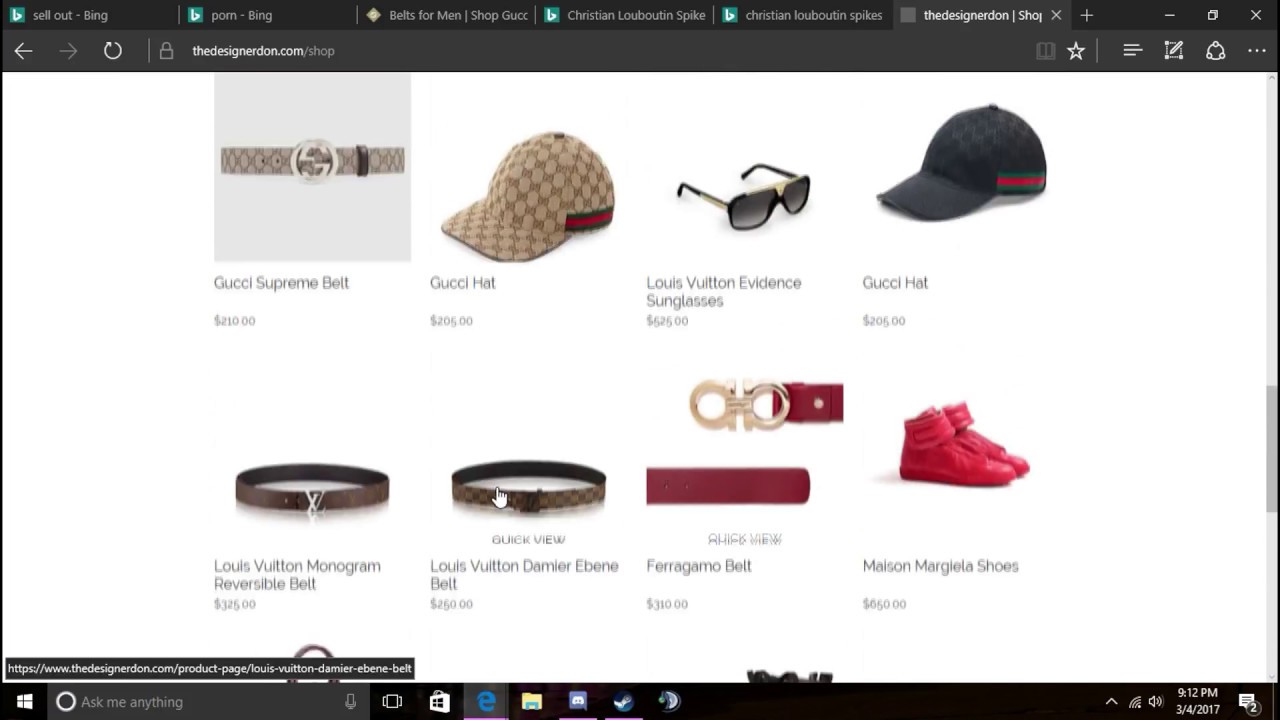1280x720 pixels.
Task: Click 'Gucci Supreme Belt' title link
Action: [281, 283]
